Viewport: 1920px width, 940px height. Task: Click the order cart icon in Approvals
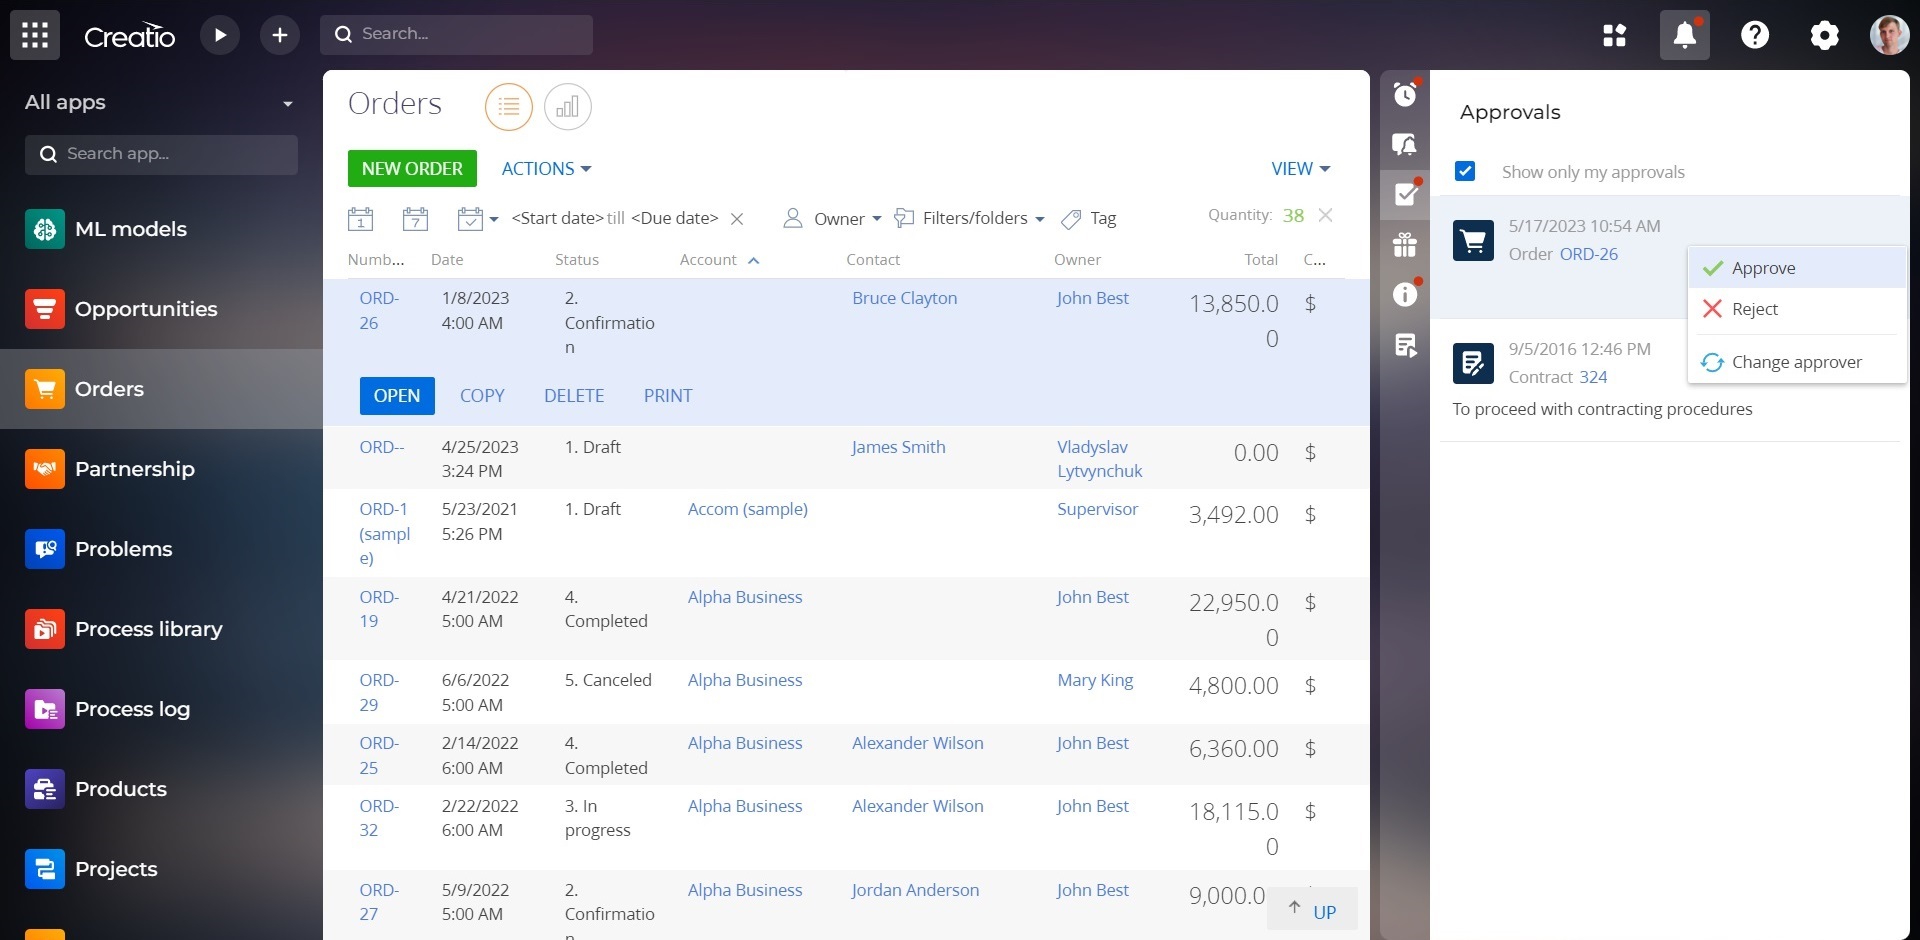tap(1473, 241)
